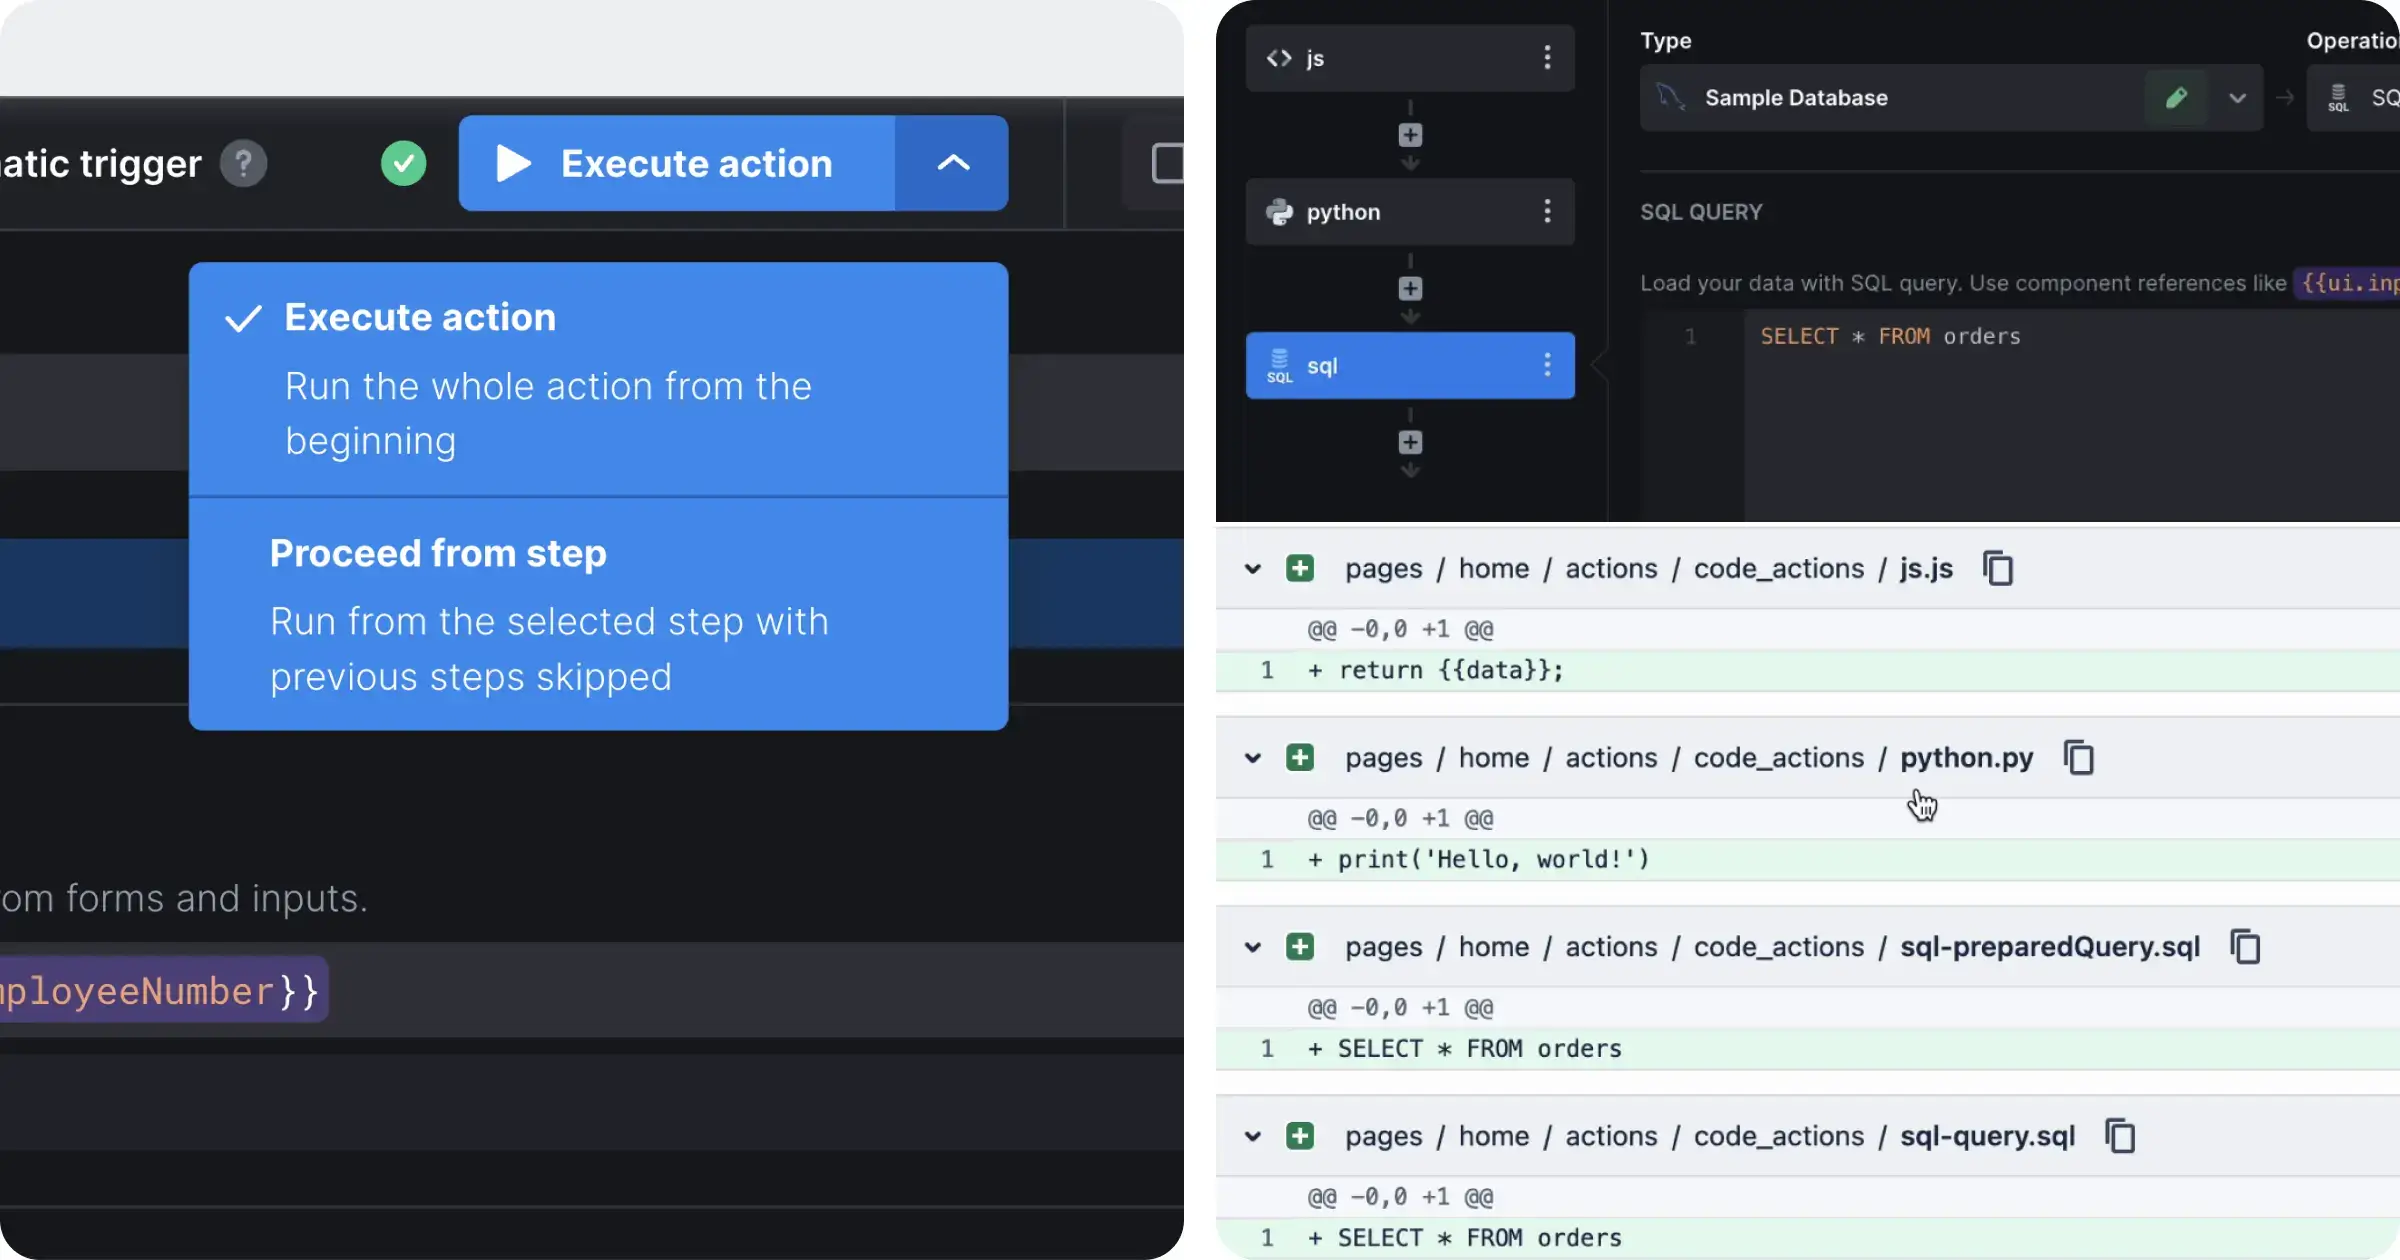Click green added icon for sql-preparedQuery.sql
Image resolution: width=2400 pixels, height=1260 pixels.
point(1300,947)
